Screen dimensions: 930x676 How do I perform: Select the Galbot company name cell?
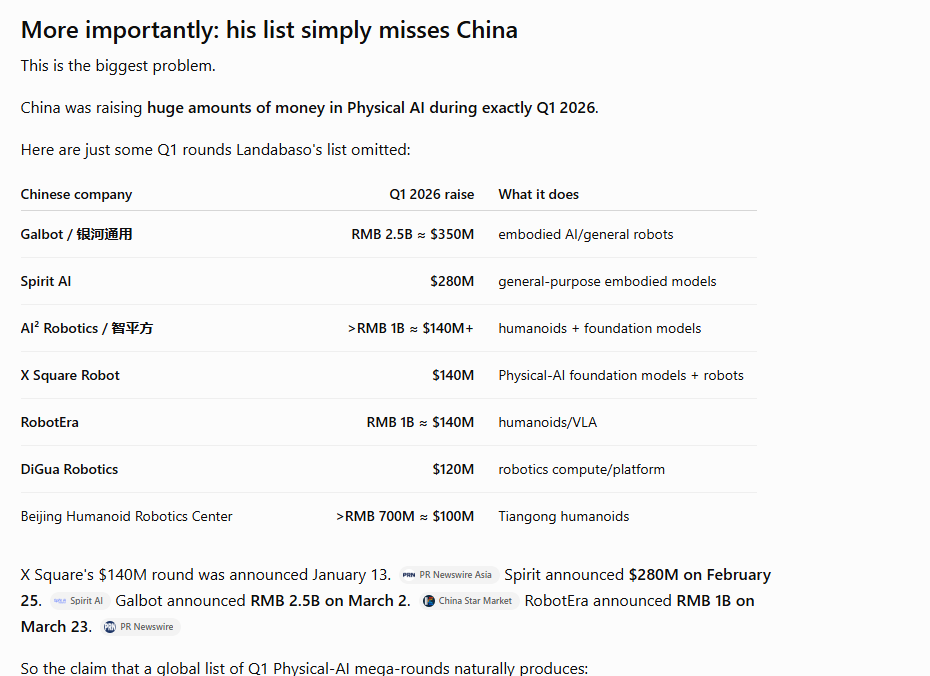point(77,234)
